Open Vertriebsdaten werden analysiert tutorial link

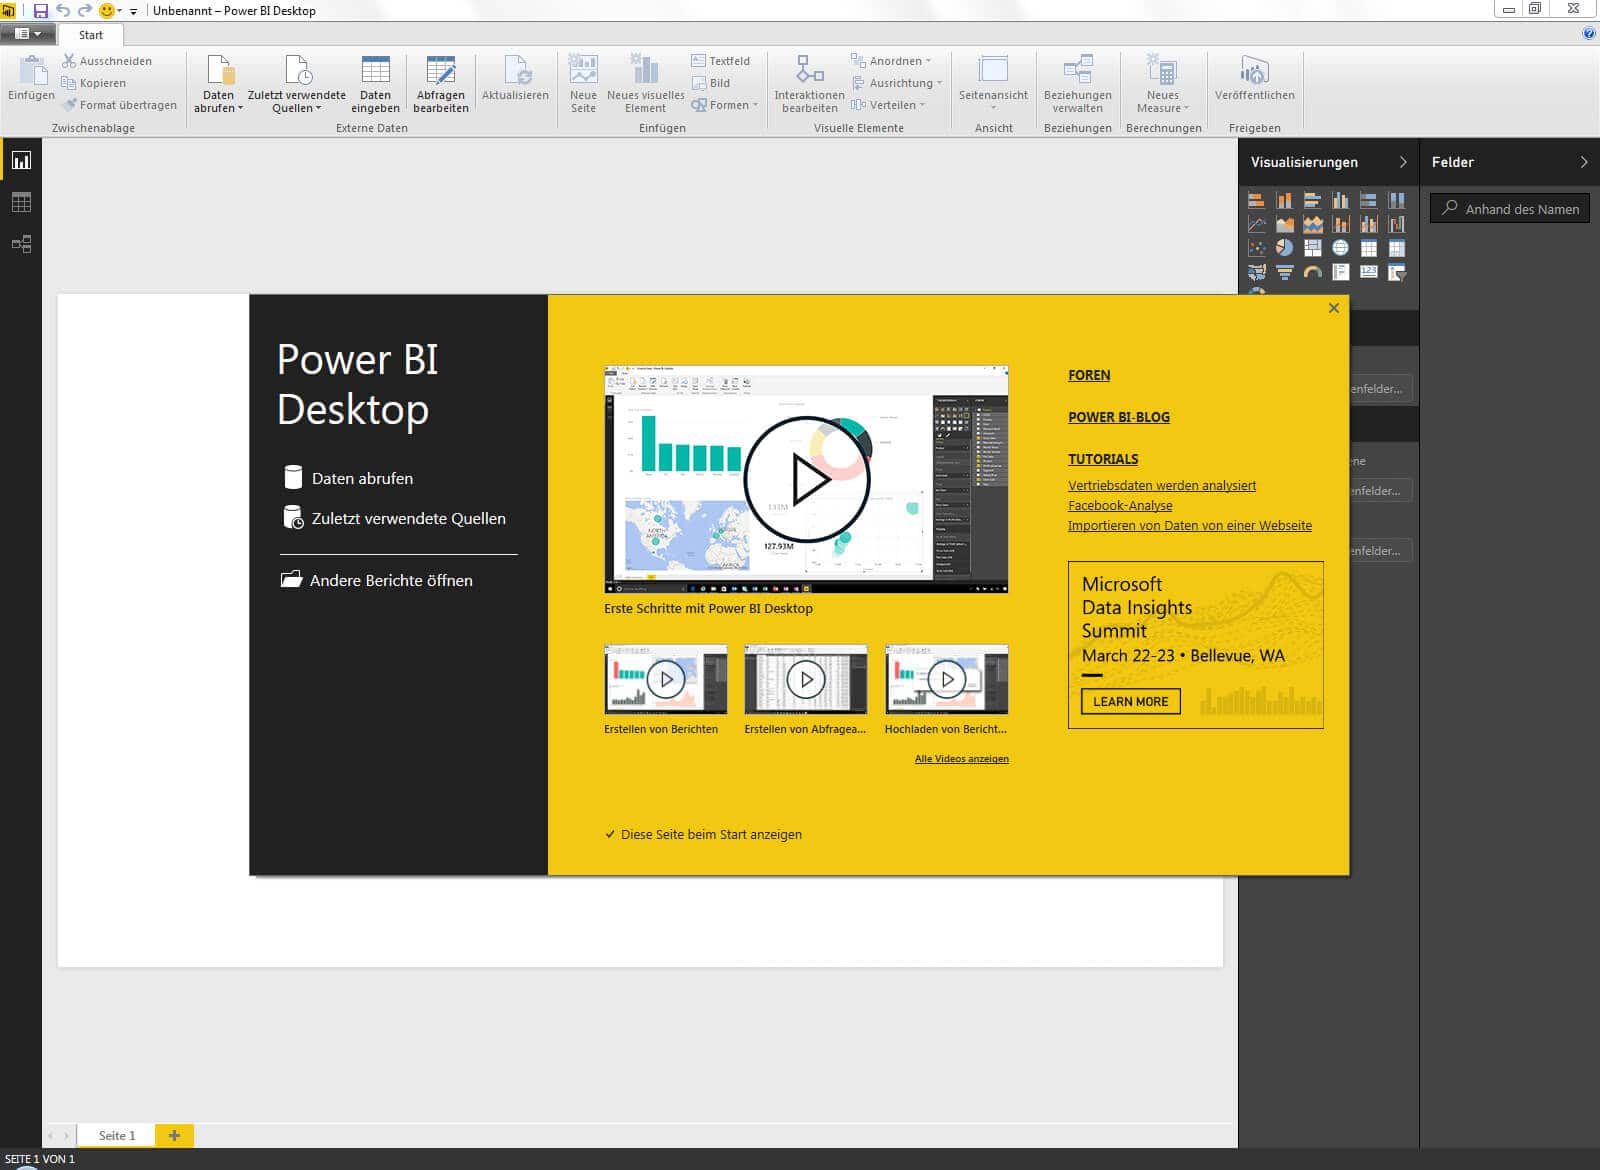click(1162, 485)
